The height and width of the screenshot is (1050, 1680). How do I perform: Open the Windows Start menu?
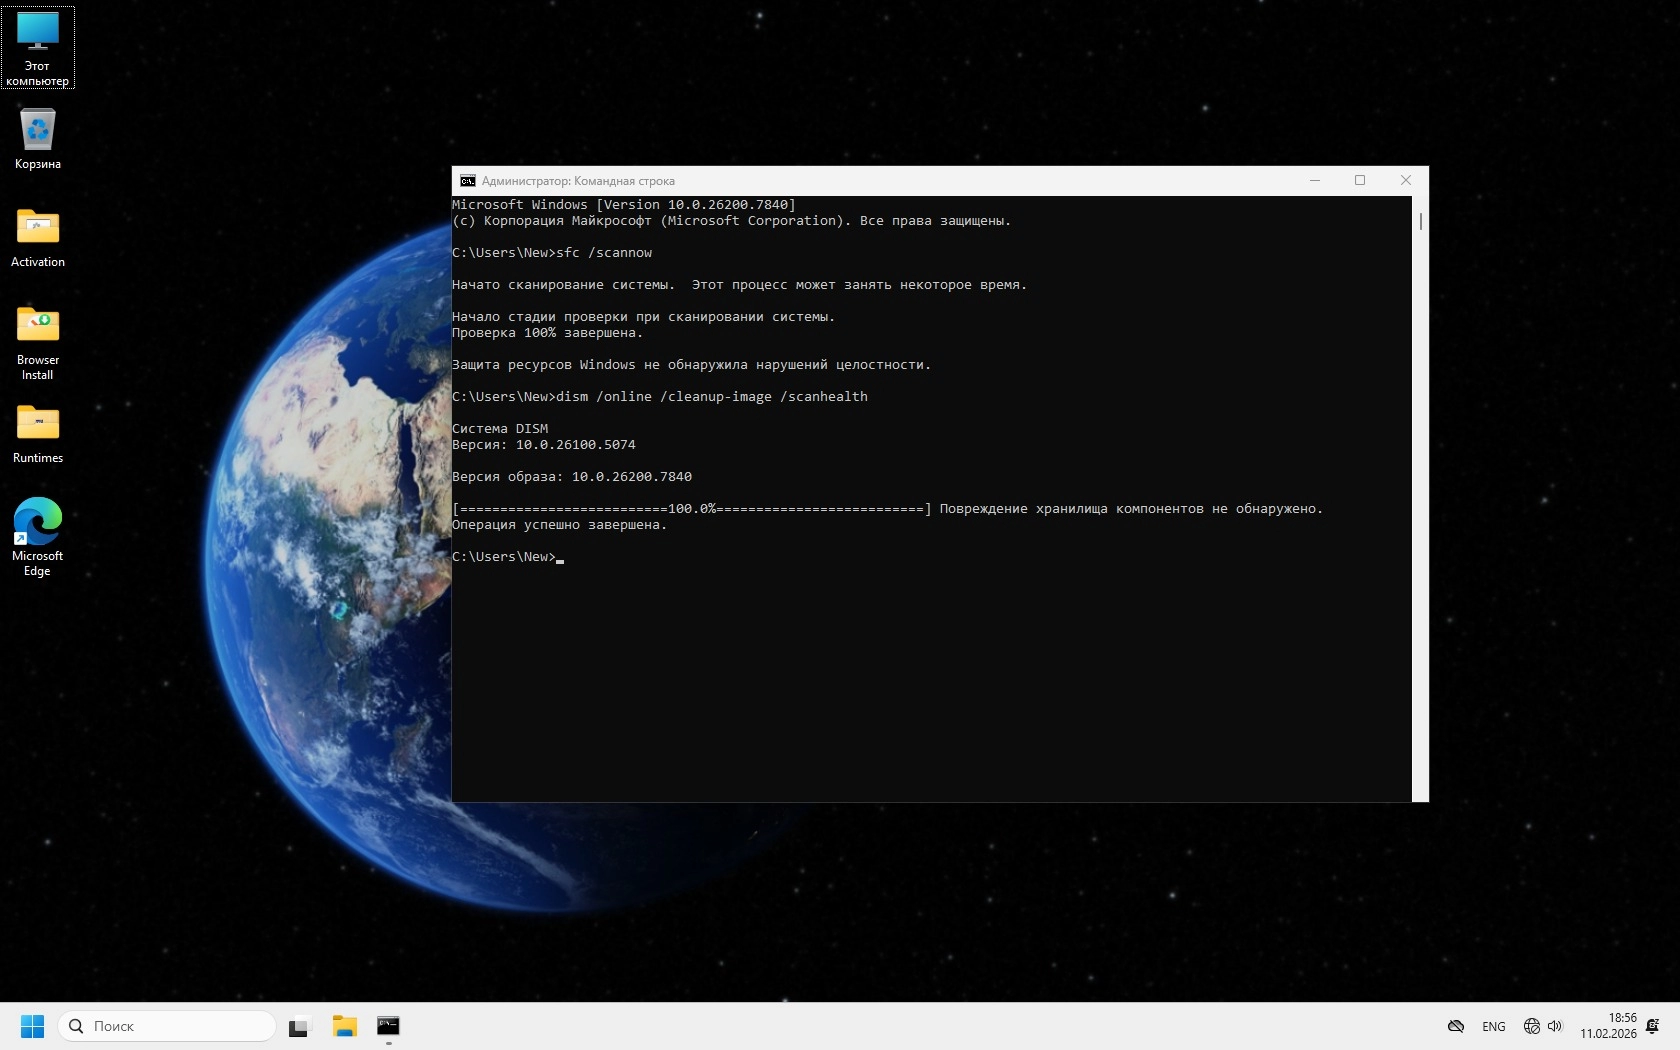click(x=32, y=1026)
